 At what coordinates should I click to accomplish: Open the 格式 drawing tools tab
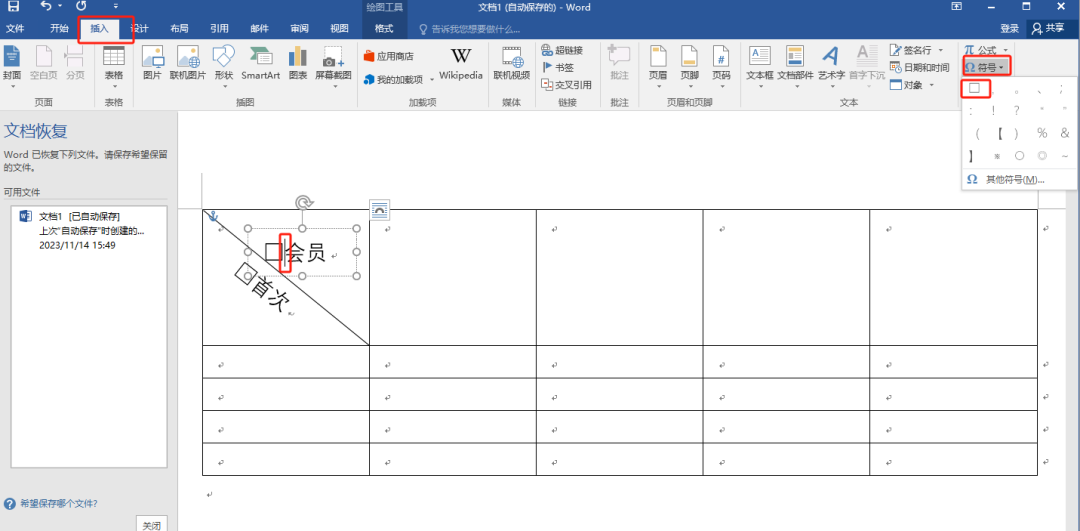(384, 29)
